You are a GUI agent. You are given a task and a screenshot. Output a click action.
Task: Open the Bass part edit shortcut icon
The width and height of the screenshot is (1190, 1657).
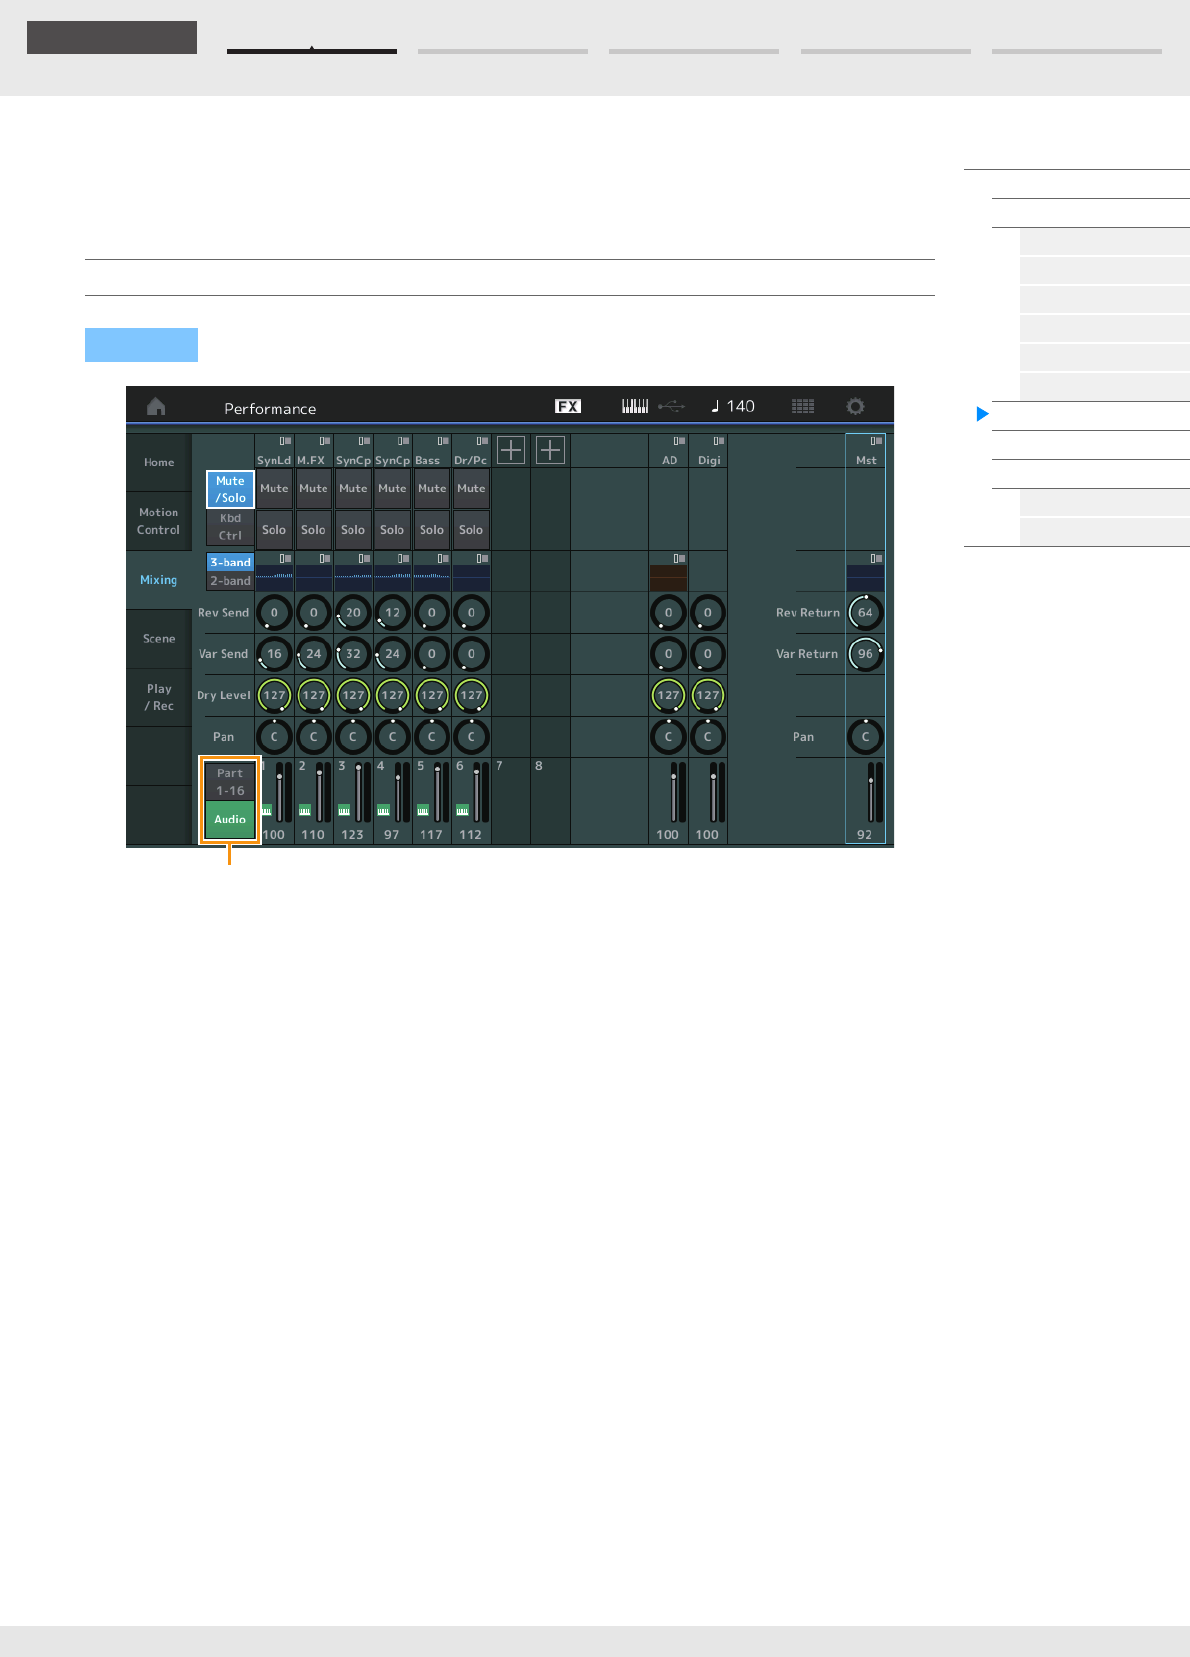tap(443, 441)
